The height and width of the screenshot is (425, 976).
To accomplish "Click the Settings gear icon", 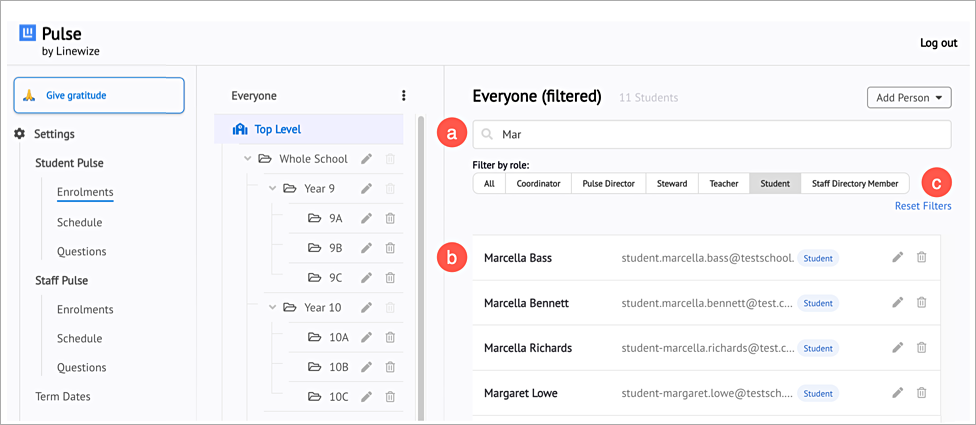I will coord(20,134).
